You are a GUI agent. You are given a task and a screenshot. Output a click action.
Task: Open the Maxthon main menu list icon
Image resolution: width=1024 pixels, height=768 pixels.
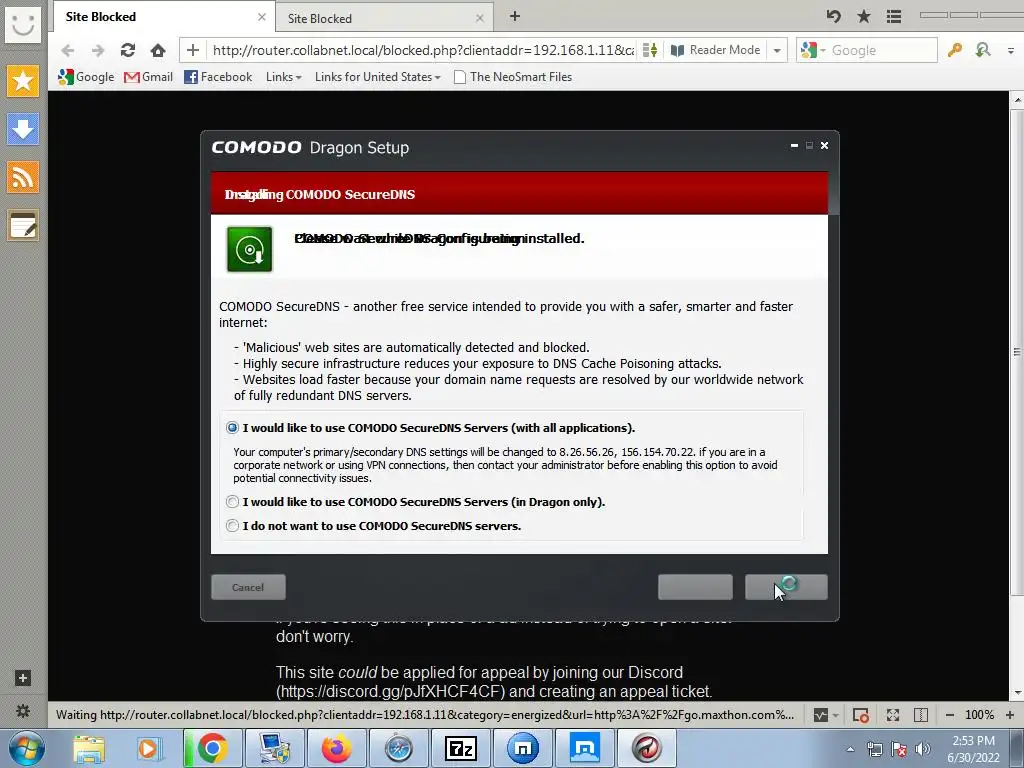[x=894, y=16]
